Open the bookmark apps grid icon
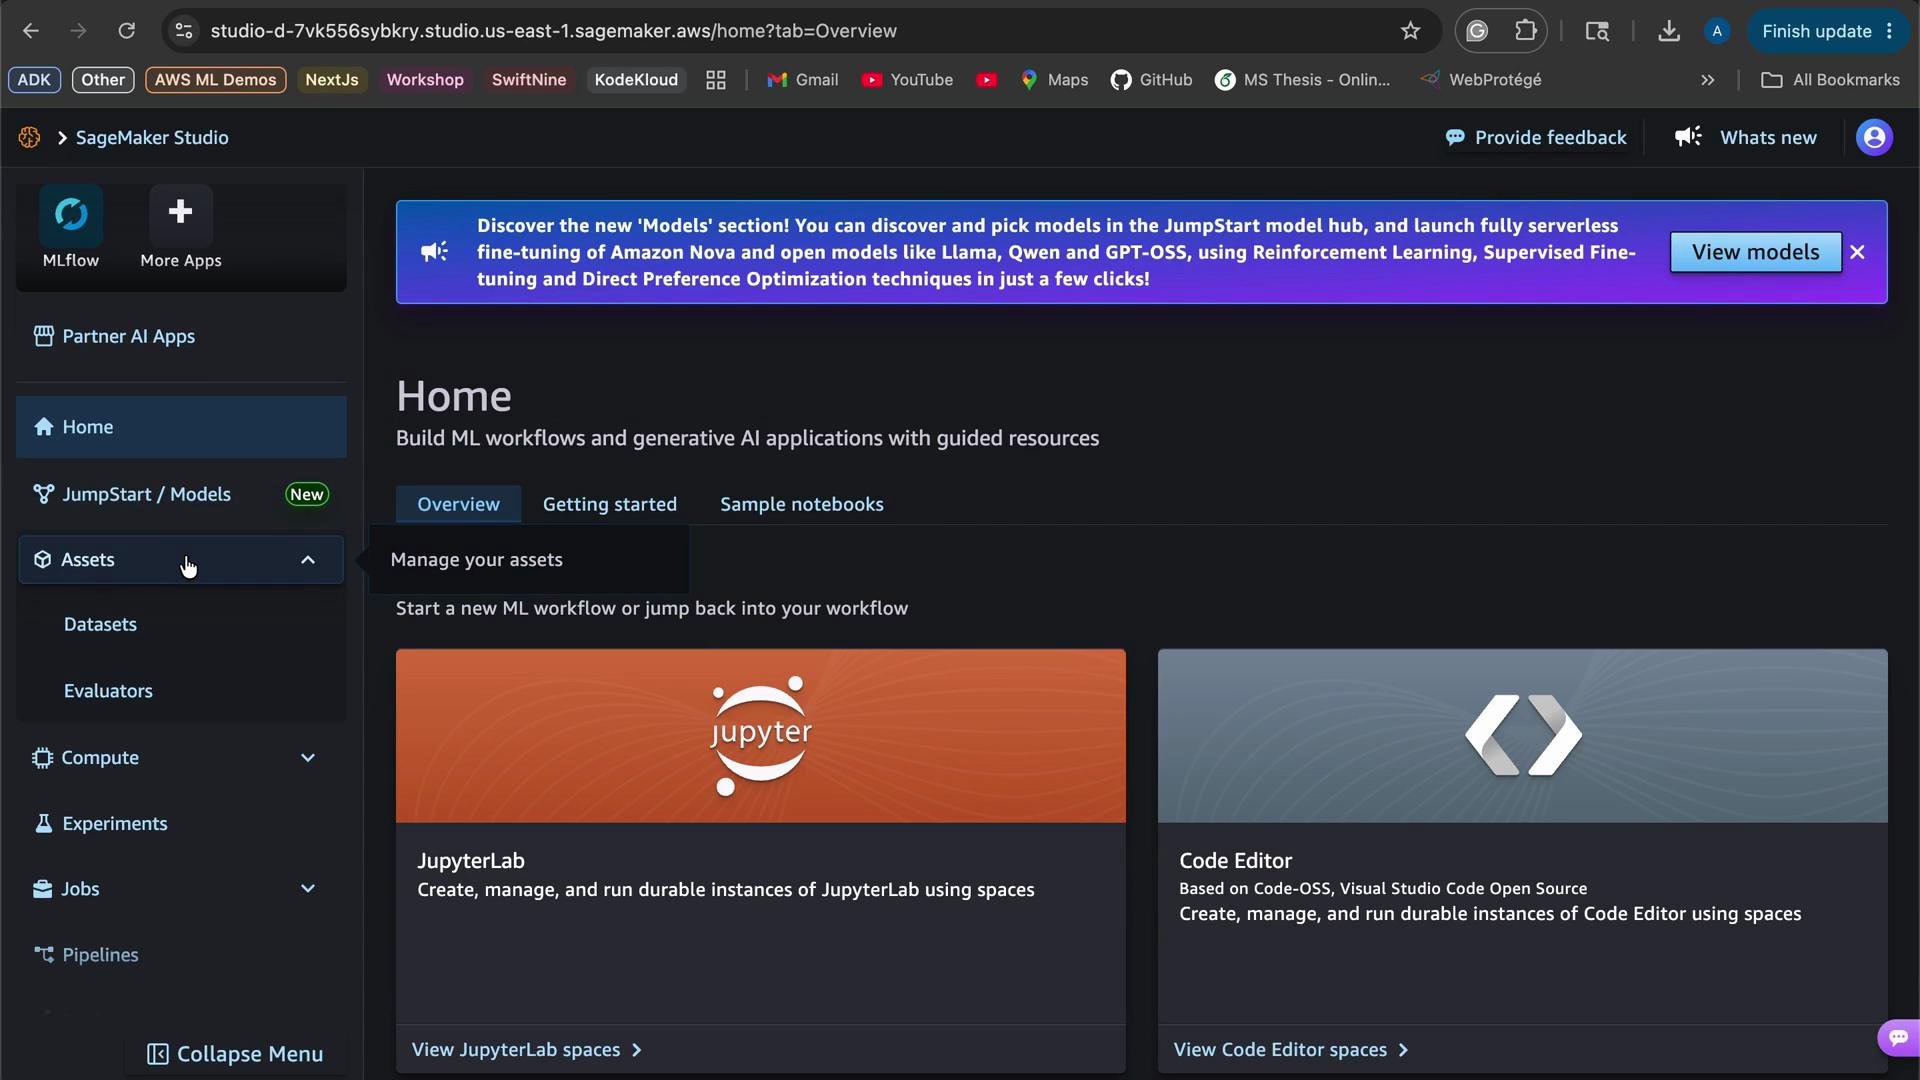1920x1080 pixels. pos(716,80)
